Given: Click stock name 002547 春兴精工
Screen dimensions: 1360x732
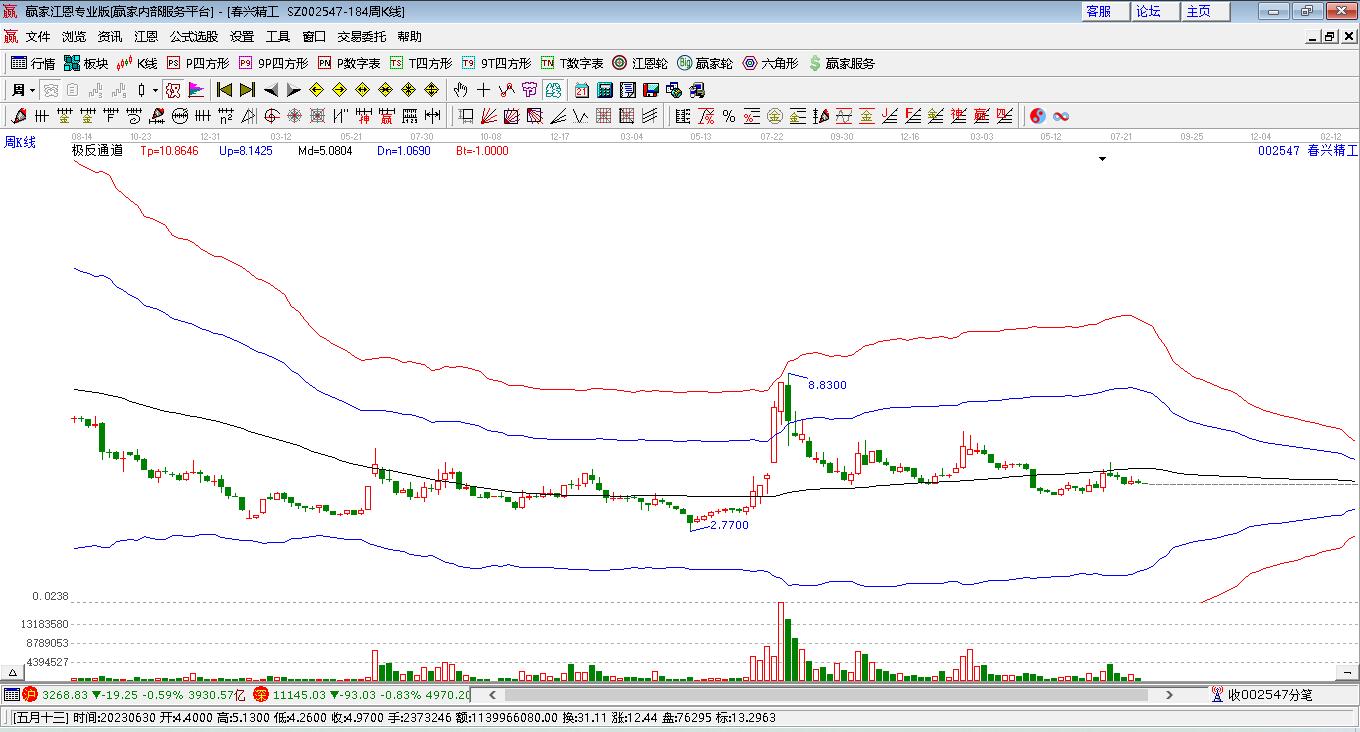Looking at the screenshot, I should point(1308,151).
